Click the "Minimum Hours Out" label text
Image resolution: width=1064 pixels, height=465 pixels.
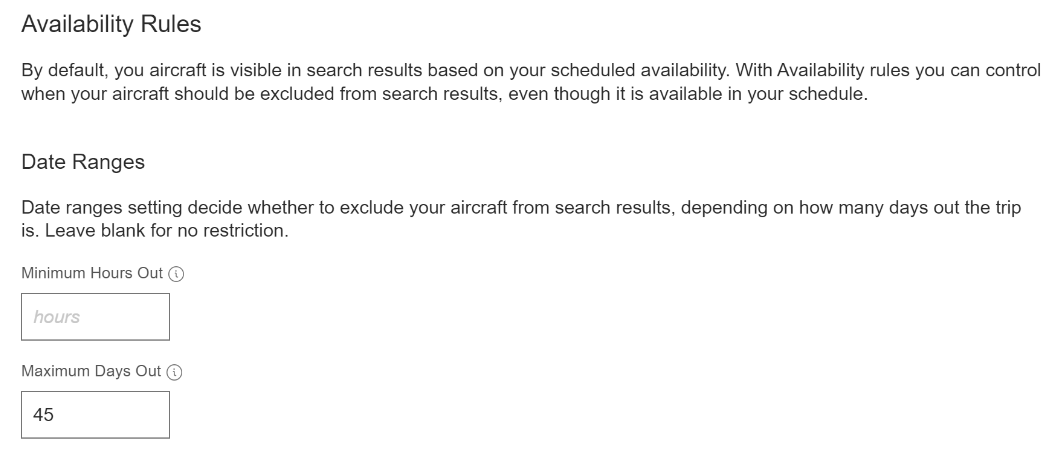coord(92,273)
